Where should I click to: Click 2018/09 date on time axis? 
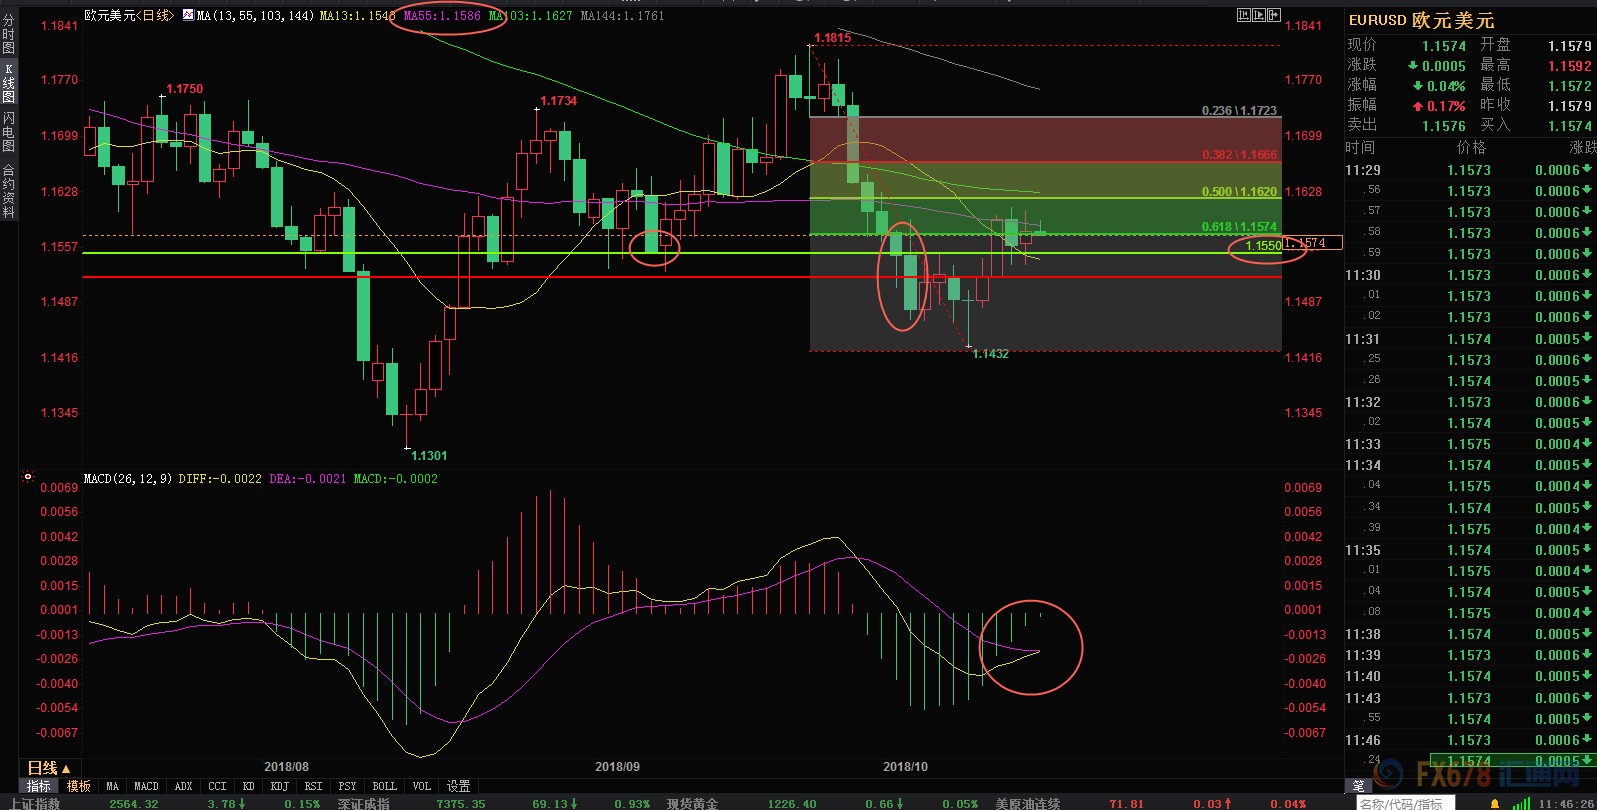(617, 767)
